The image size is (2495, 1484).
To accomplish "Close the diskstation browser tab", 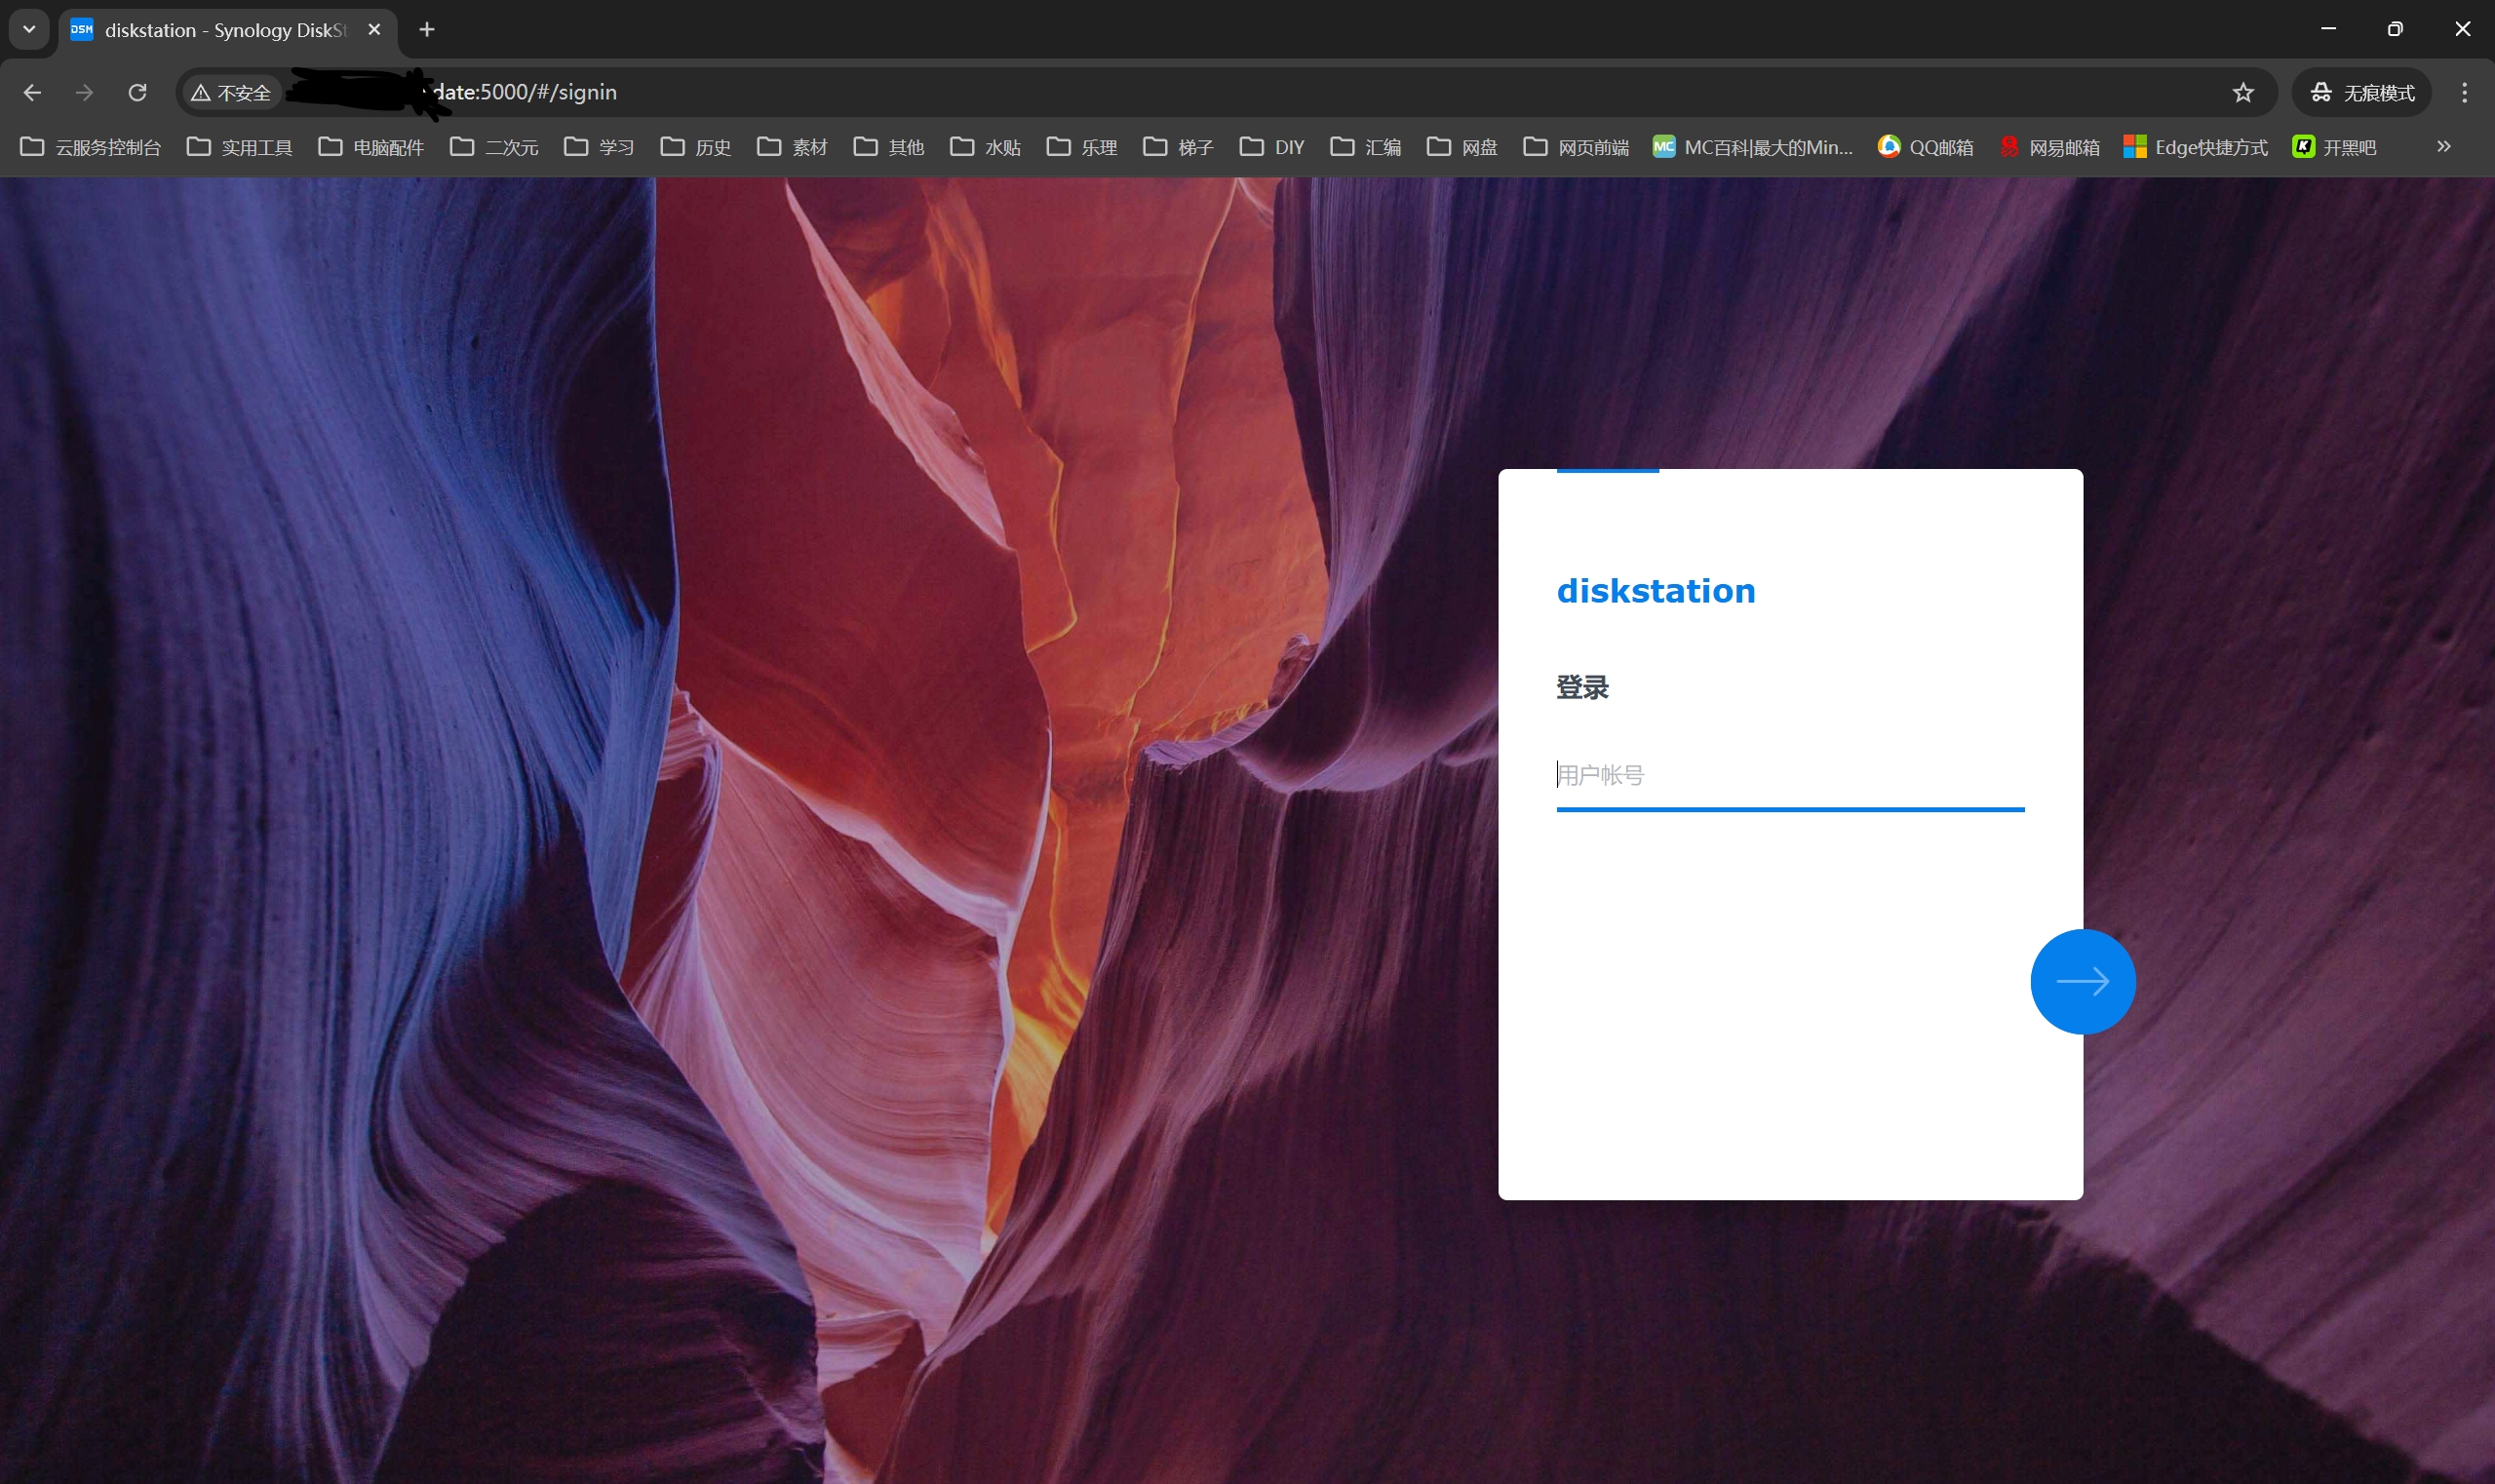I will tap(374, 29).
